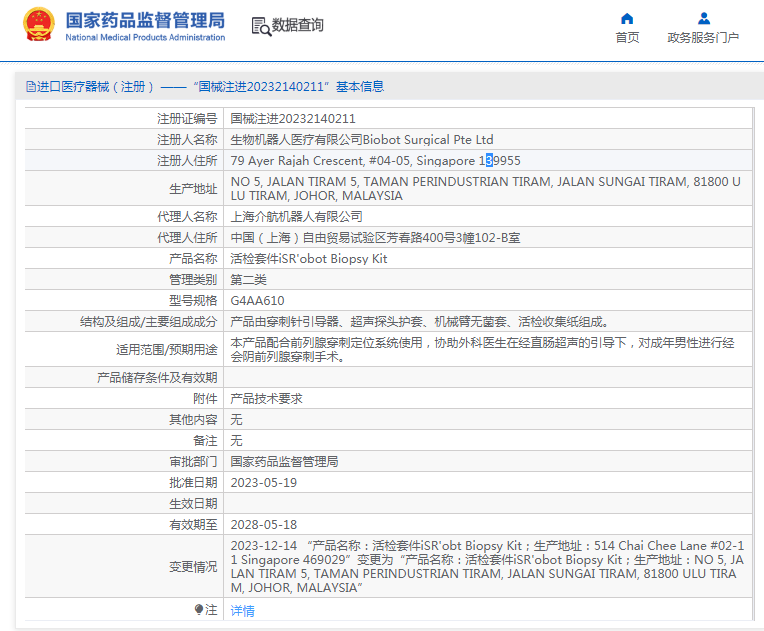Click the 有效期至 row label
Viewport: 764px width, 631px height.
pos(193,524)
